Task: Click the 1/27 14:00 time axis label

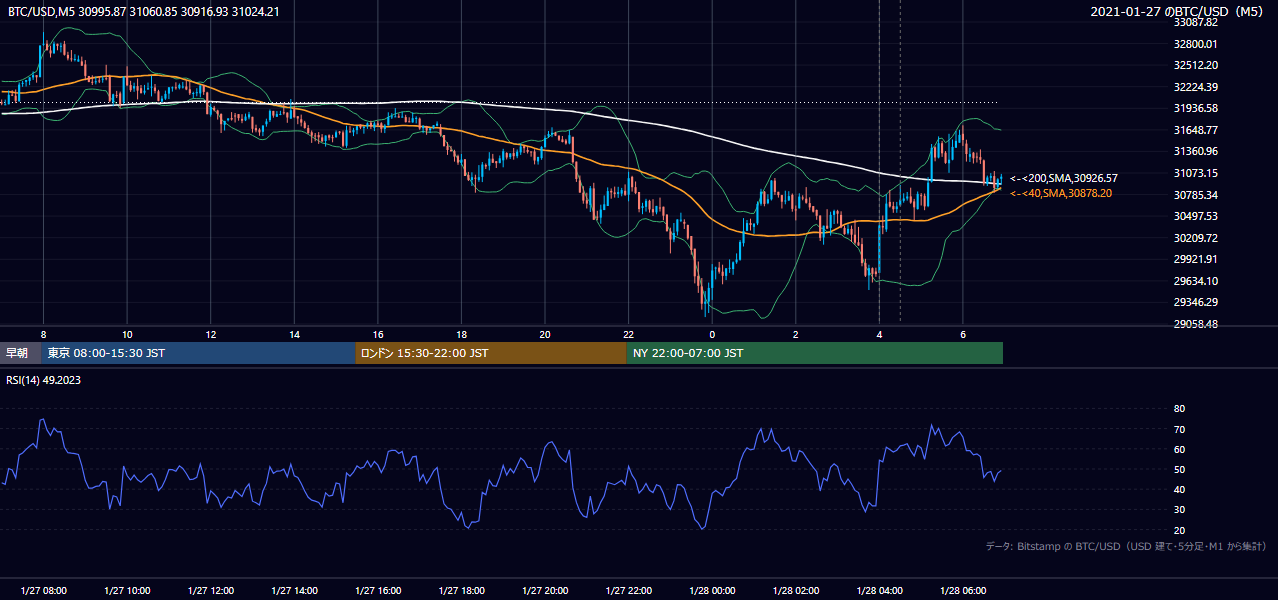Action: (294, 591)
